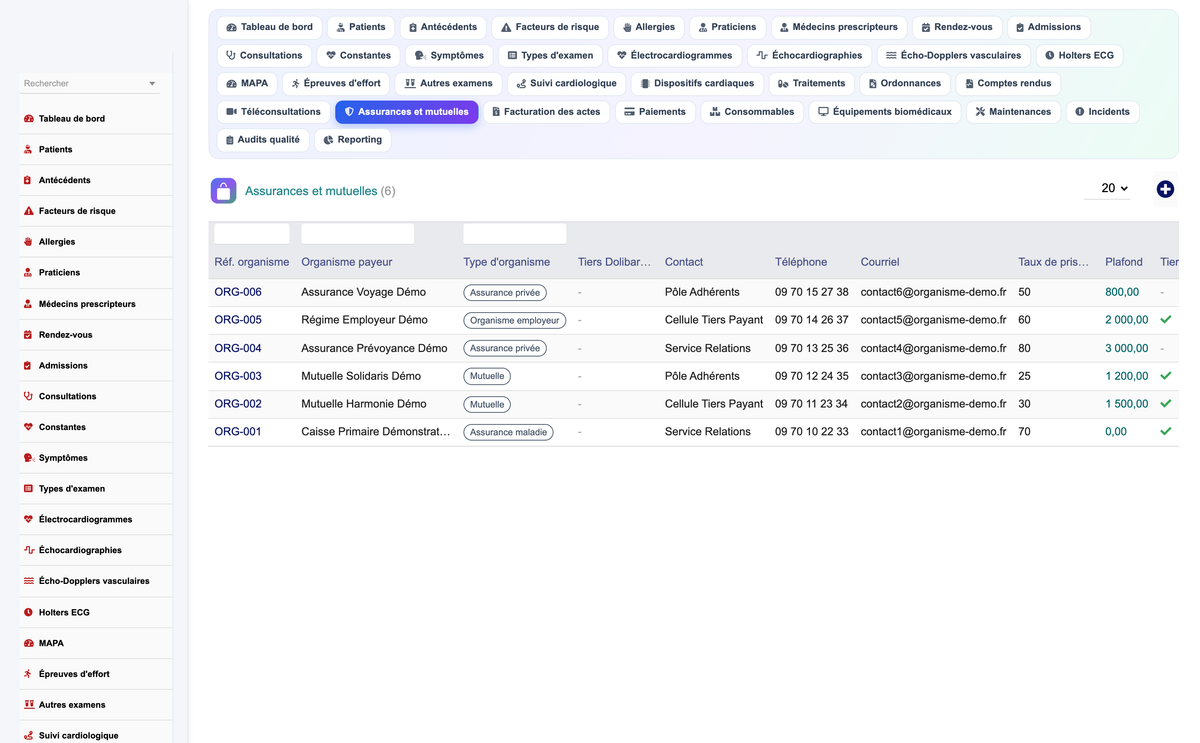Click the Rendez-vous calendar icon in sidebar
This screenshot has height=743, width=1200.
tap(28, 335)
